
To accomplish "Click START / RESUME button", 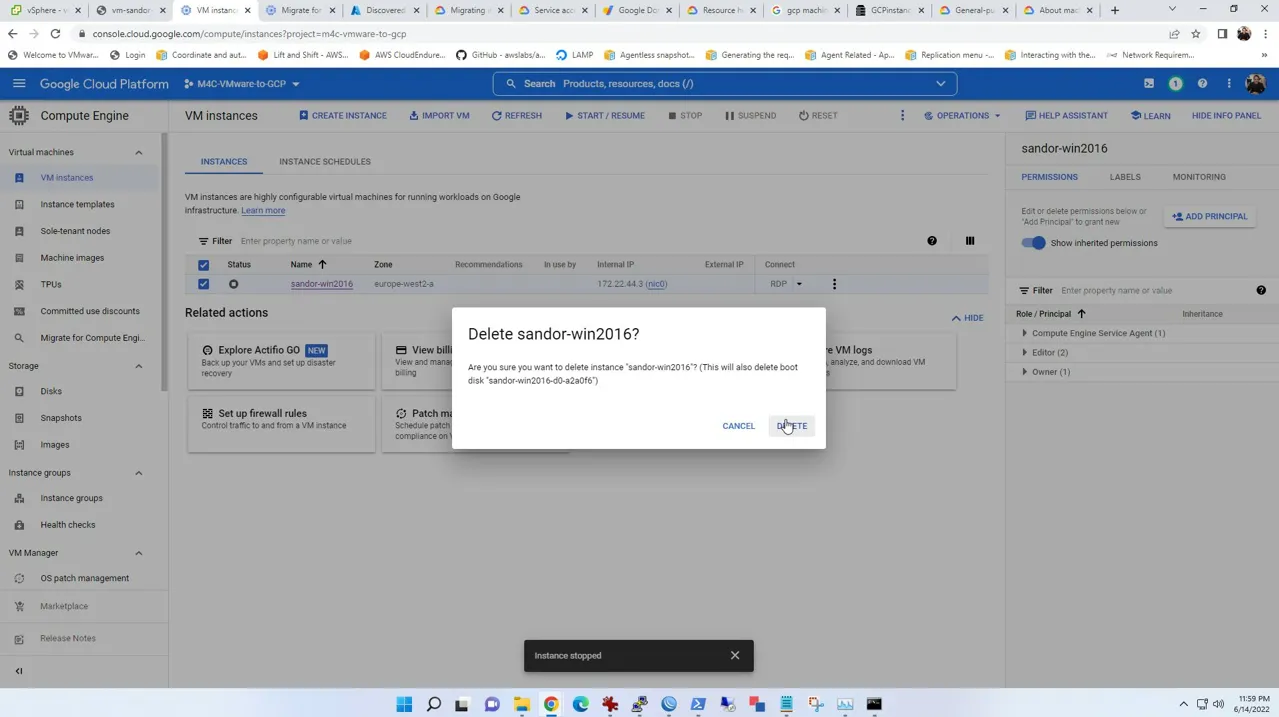I will click(605, 116).
